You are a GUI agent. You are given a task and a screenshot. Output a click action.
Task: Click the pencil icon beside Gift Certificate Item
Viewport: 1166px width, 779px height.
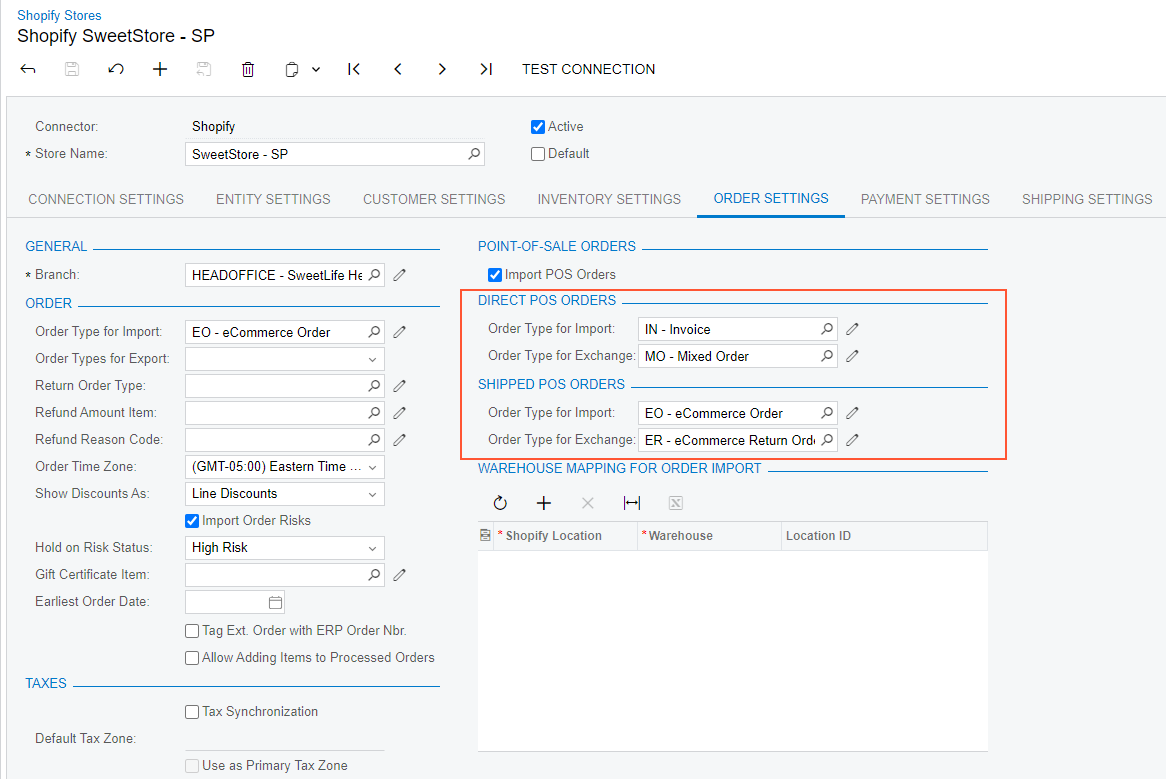pos(399,575)
